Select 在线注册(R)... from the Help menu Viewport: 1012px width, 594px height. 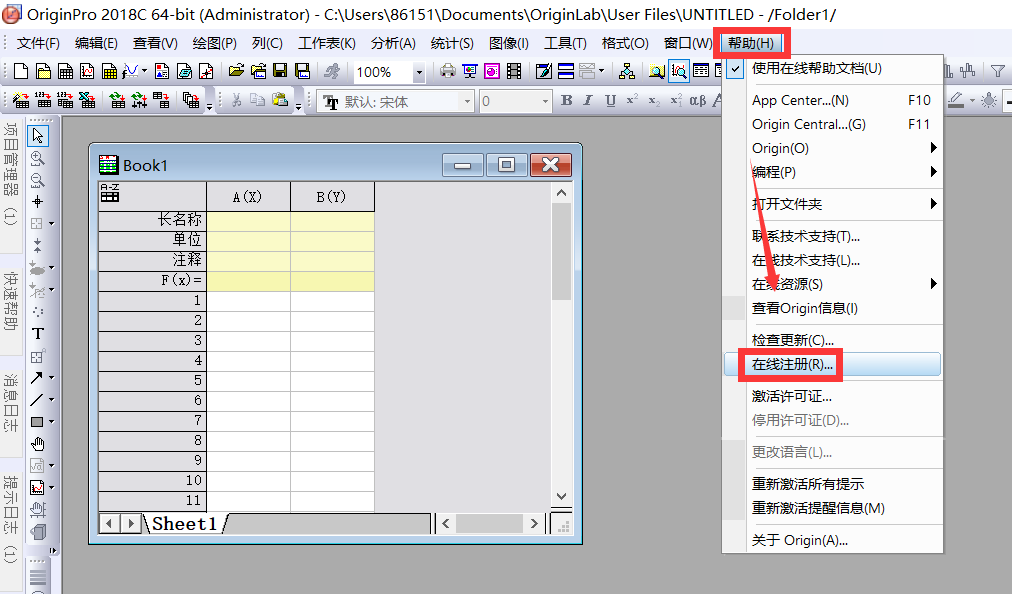click(x=833, y=365)
